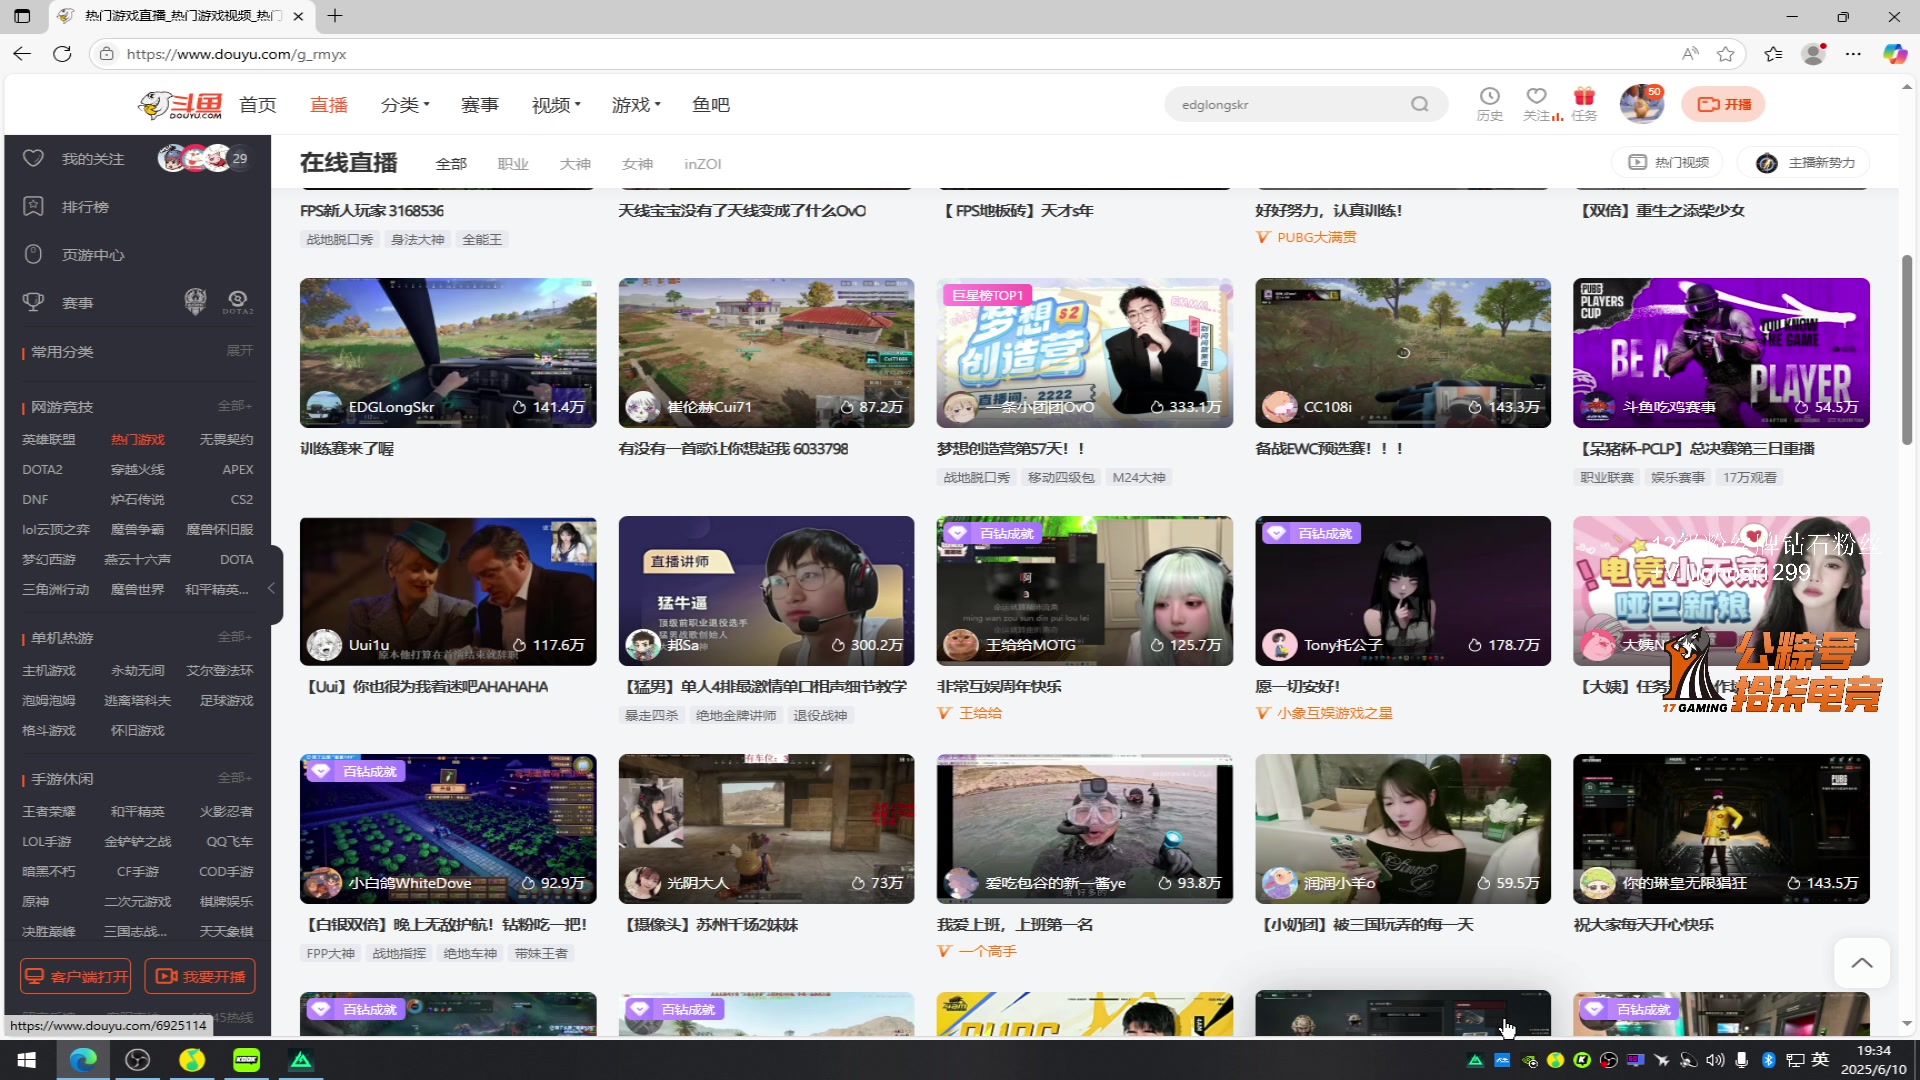
Task: Switch to the inZOI filter tab
Action: click(x=703, y=164)
